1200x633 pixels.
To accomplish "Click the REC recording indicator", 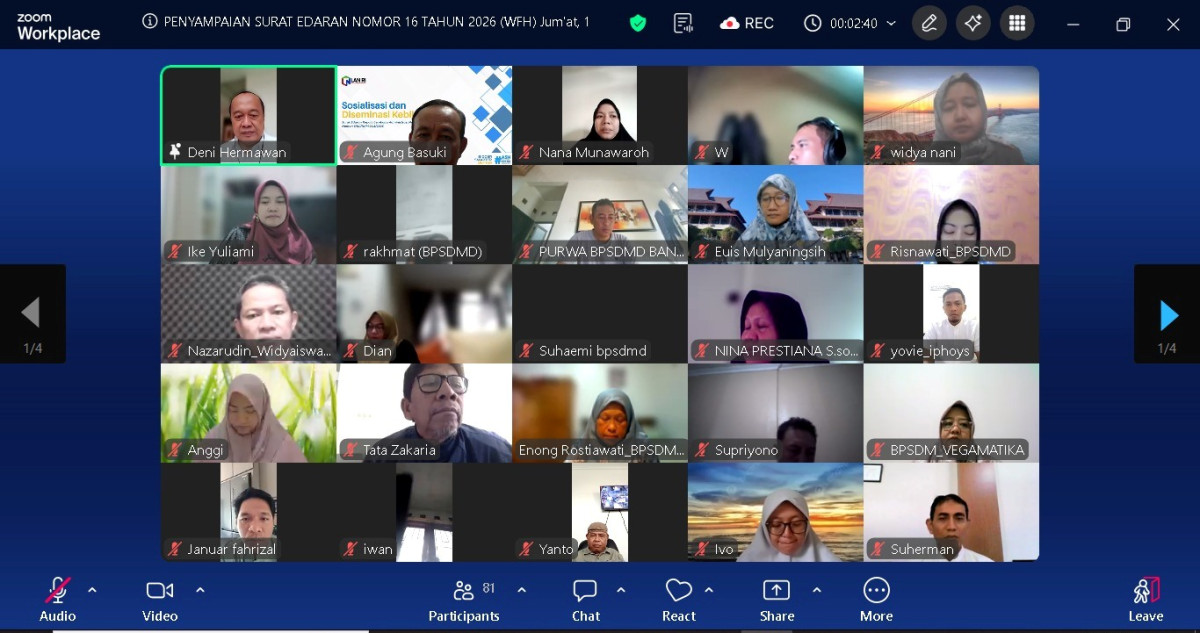I will [747, 23].
